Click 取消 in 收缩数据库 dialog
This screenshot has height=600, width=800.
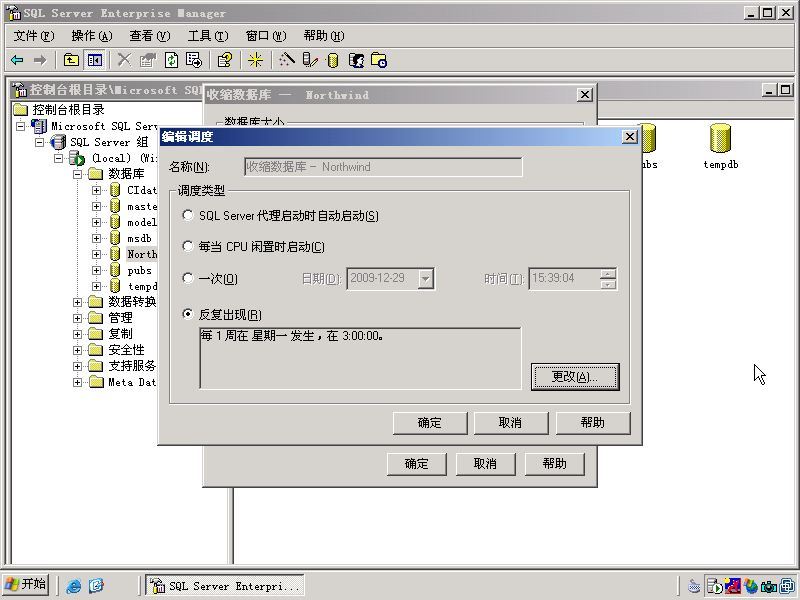click(485, 464)
